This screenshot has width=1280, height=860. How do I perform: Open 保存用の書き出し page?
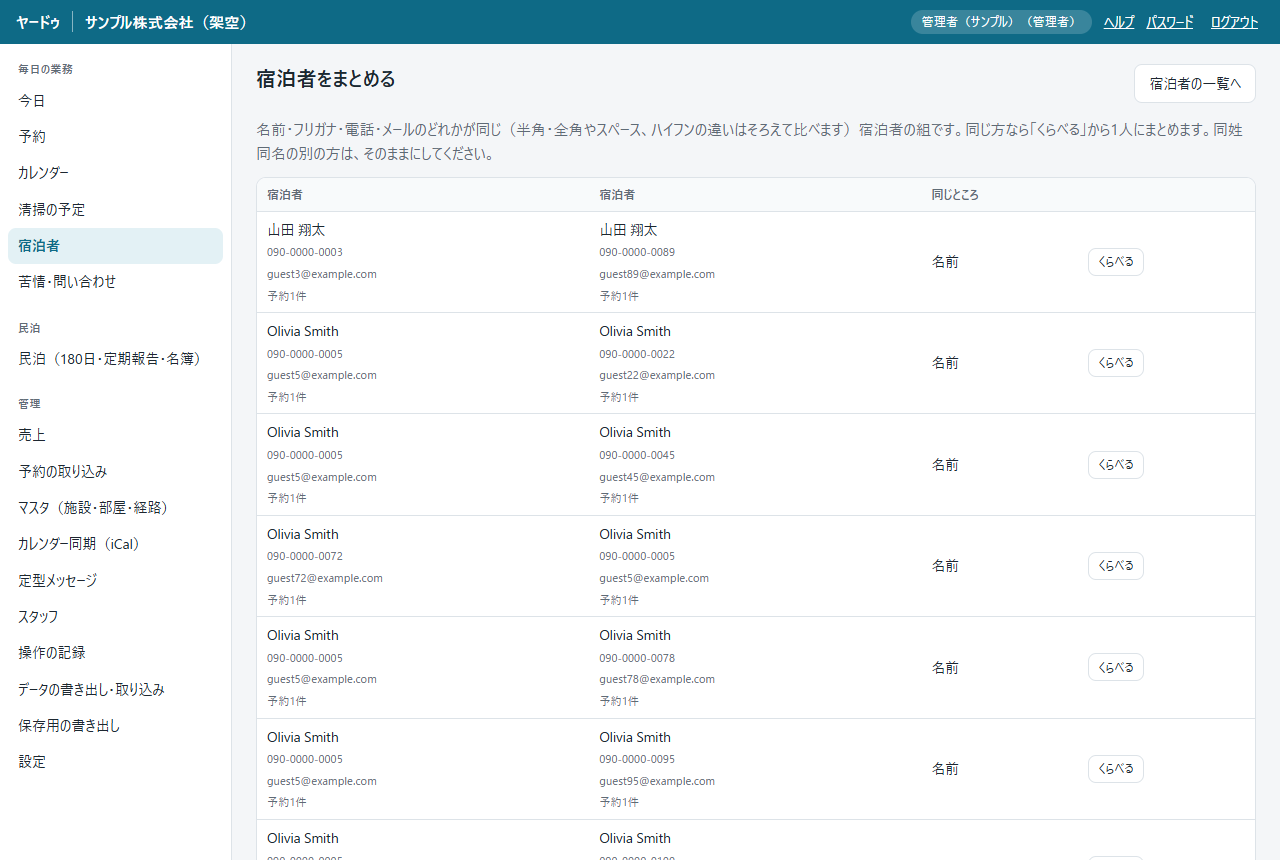pyautogui.click(x=115, y=725)
